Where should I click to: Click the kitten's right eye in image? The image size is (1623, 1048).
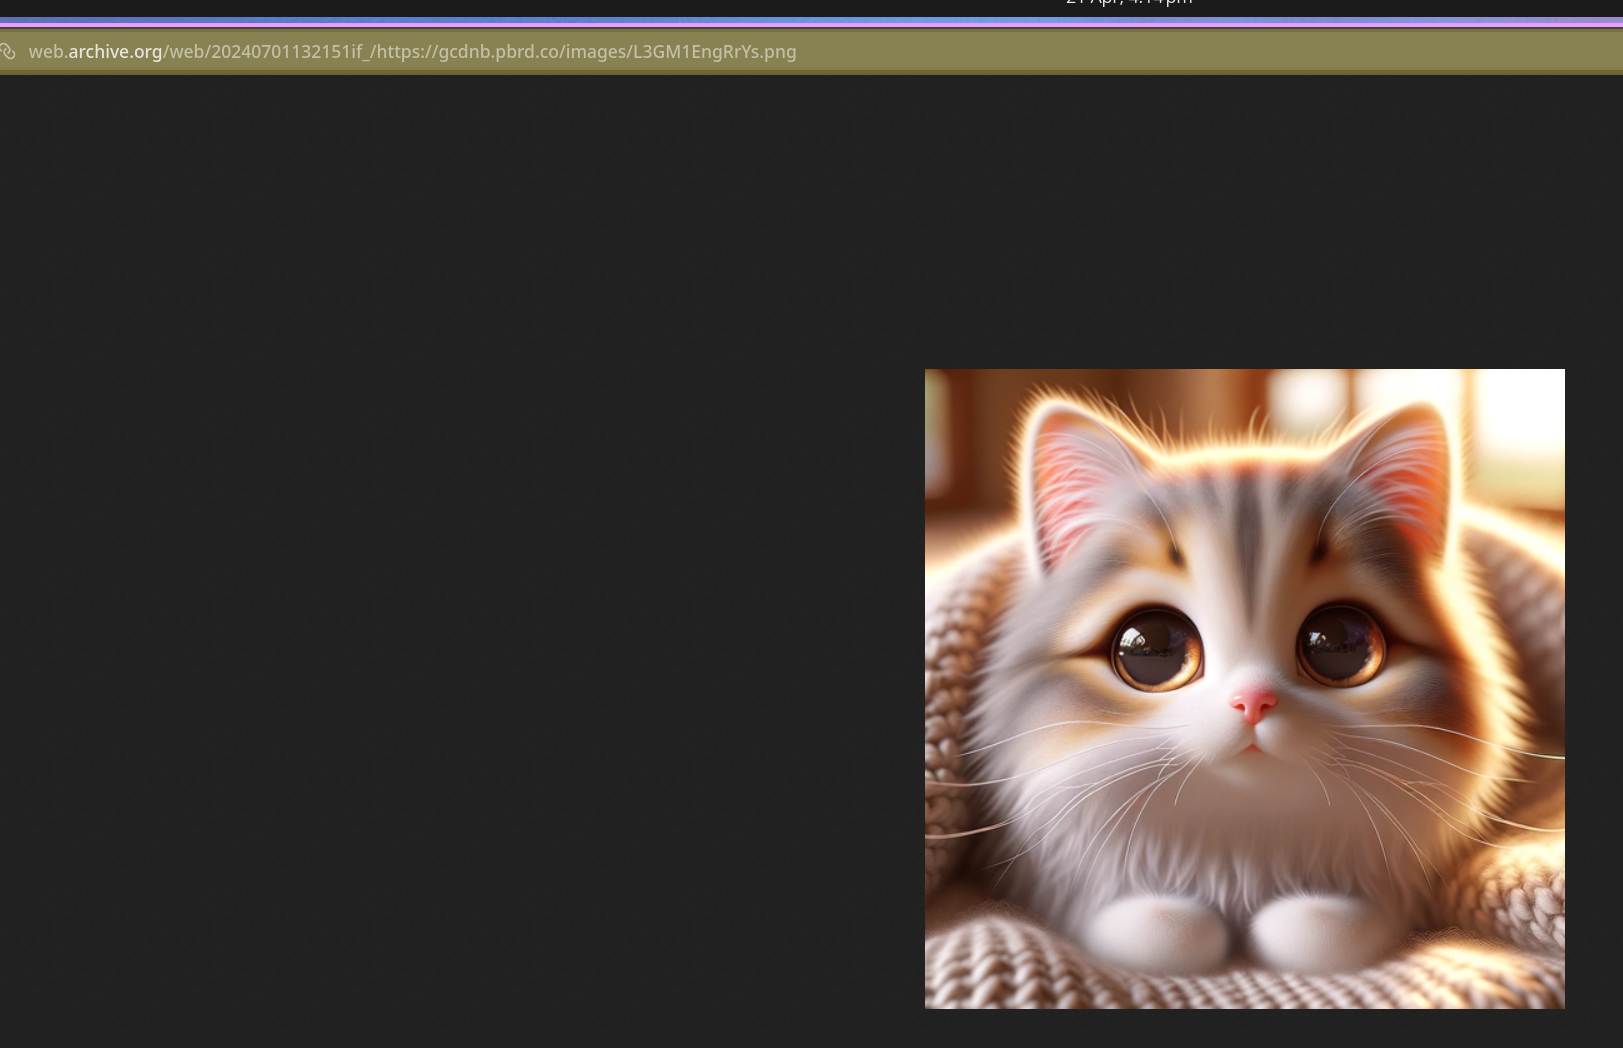pyautogui.click(x=1340, y=644)
